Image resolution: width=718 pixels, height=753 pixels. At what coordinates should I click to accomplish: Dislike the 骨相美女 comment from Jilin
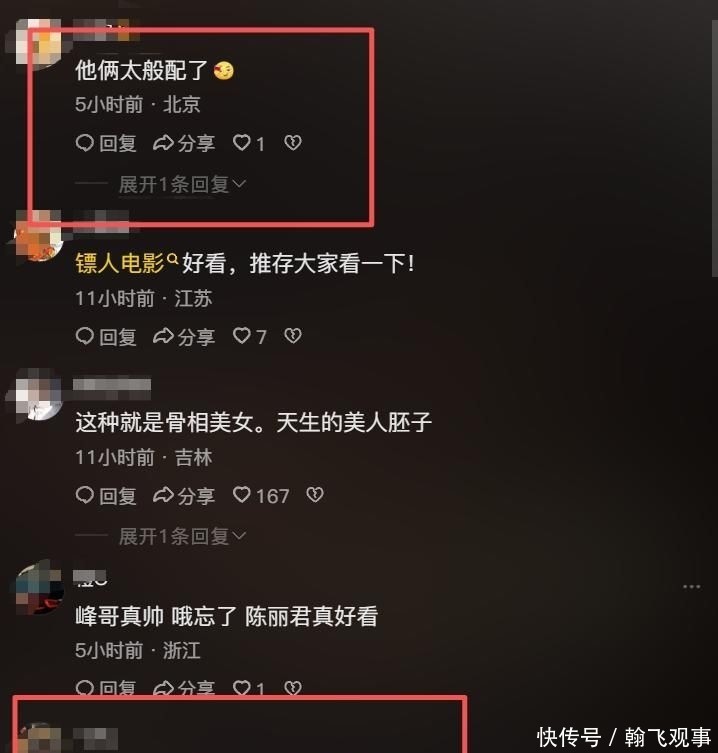[315, 495]
